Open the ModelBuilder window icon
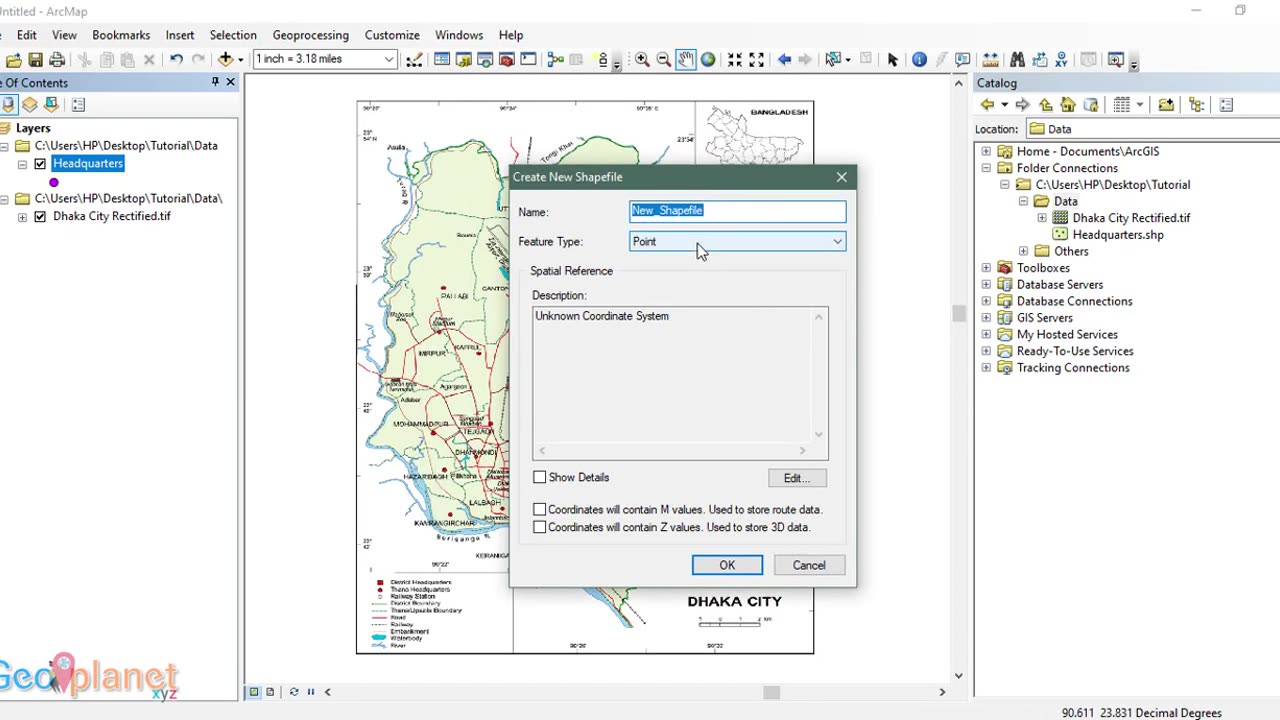Image resolution: width=1280 pixels, height=720 pixels. click(556, 60)
